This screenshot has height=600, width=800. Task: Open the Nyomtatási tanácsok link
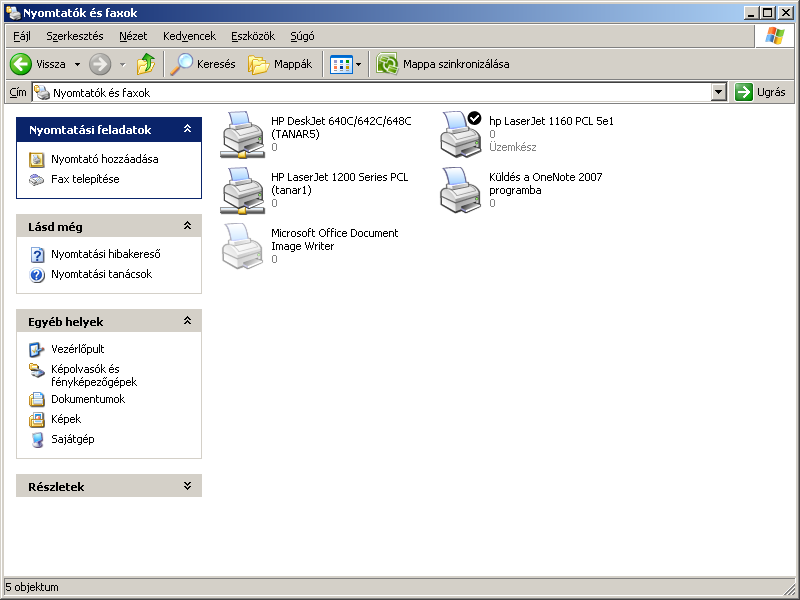[x=102, y=274]
